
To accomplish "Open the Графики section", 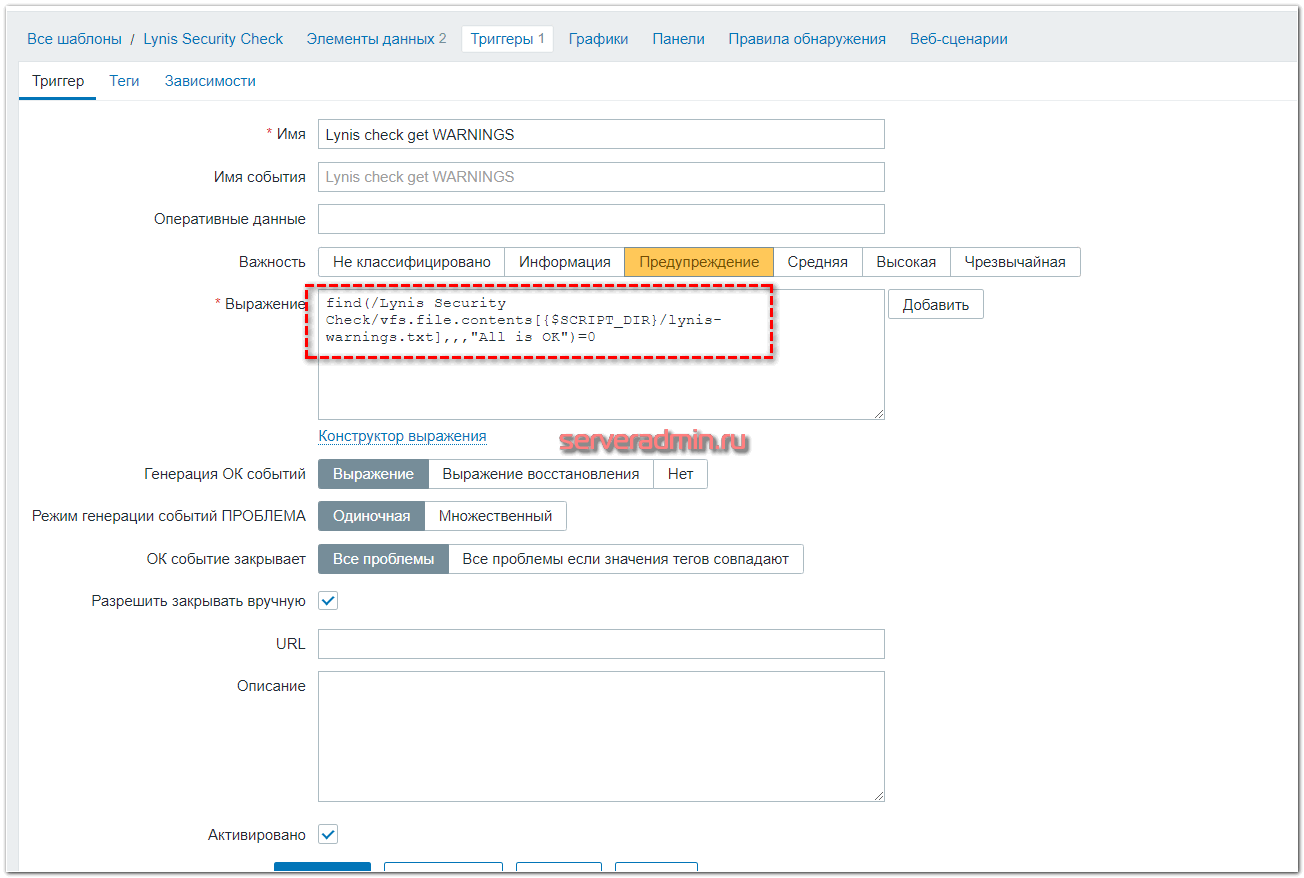I will coord(598,39).
